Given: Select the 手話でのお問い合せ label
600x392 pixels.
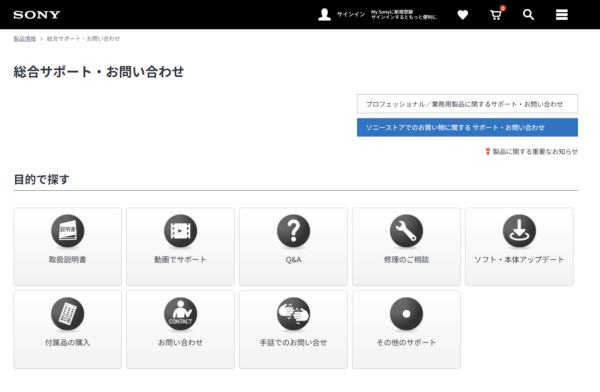Looking at the screenshot, I should 293,343.
